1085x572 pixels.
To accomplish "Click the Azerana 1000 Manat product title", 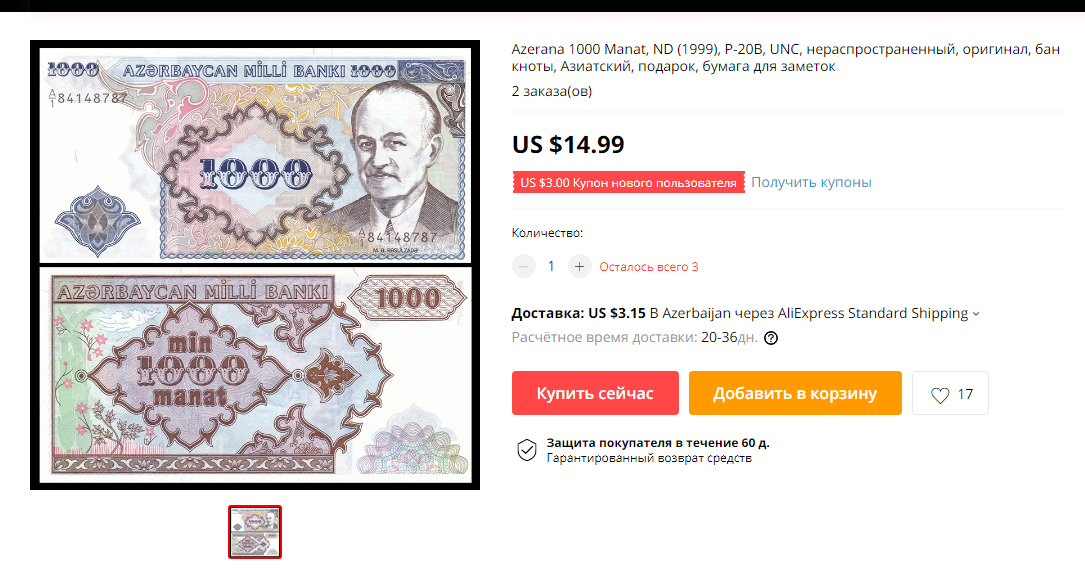I will (785, 57).
